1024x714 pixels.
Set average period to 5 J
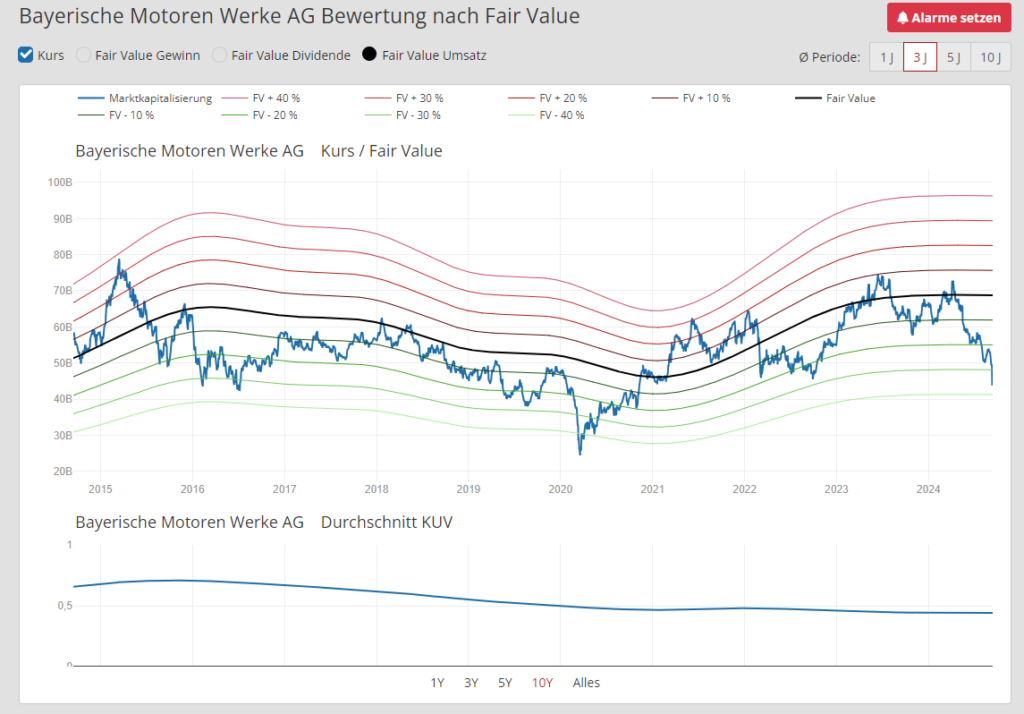pyautogui.click(x=954, y=57)
